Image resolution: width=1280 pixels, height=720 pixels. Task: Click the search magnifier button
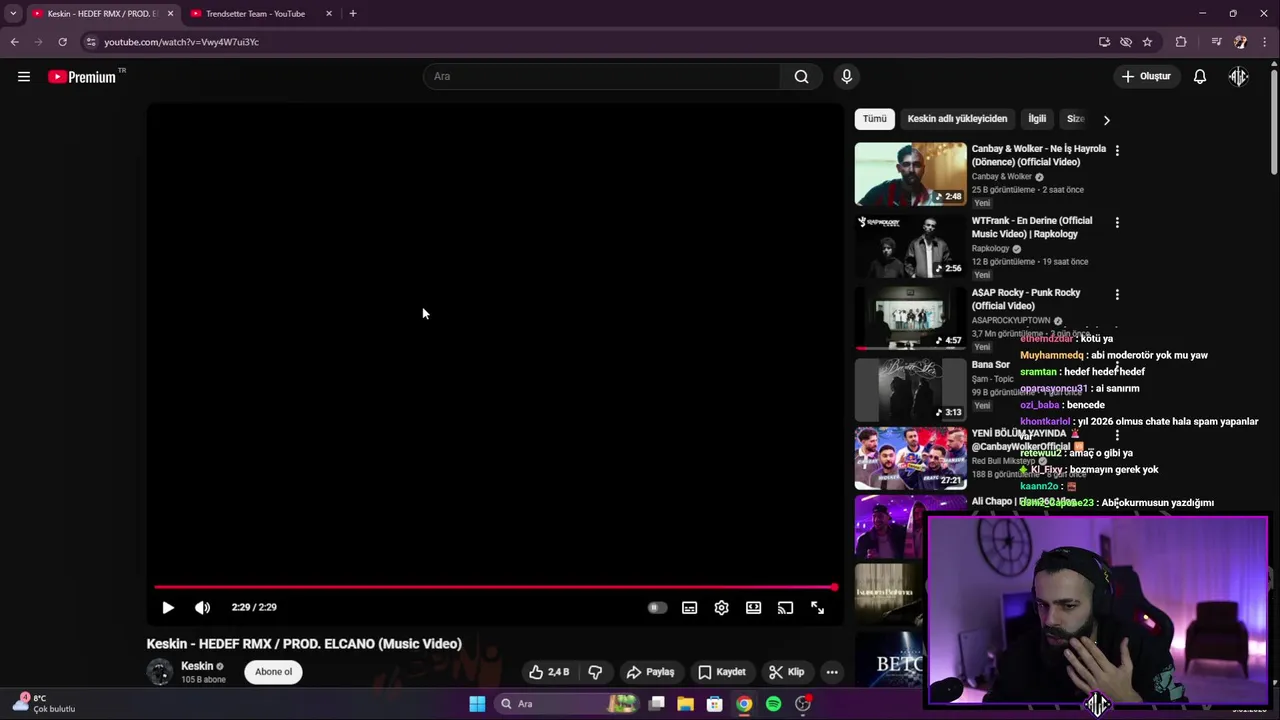coord(801,77)
